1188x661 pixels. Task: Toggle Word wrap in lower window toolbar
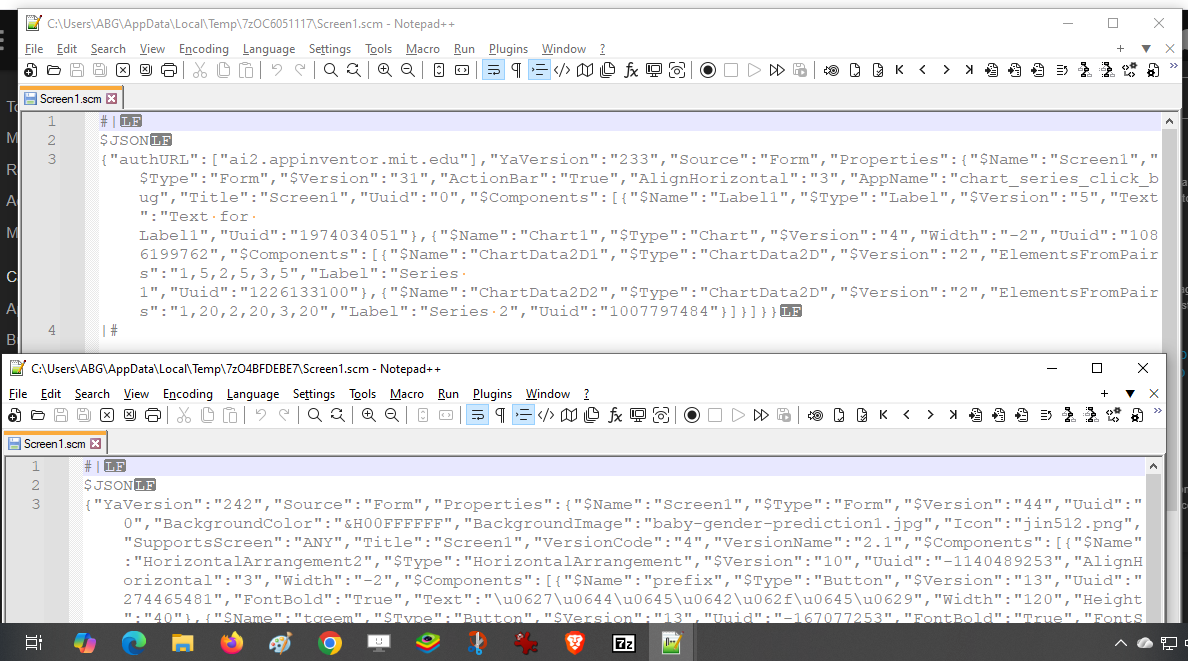[477, 415]
